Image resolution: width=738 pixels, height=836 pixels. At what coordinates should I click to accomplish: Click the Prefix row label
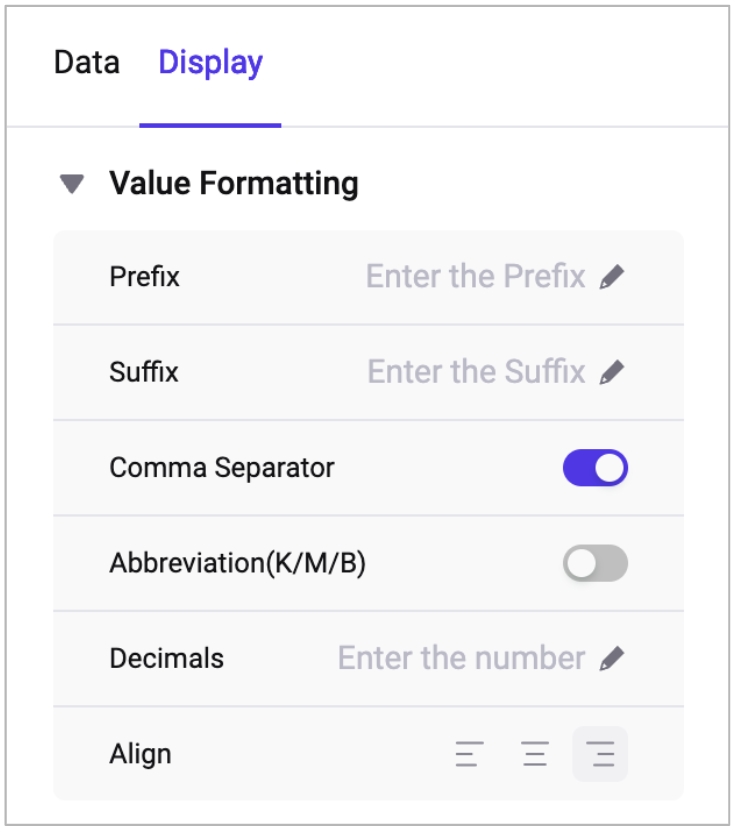pos(144,277)
